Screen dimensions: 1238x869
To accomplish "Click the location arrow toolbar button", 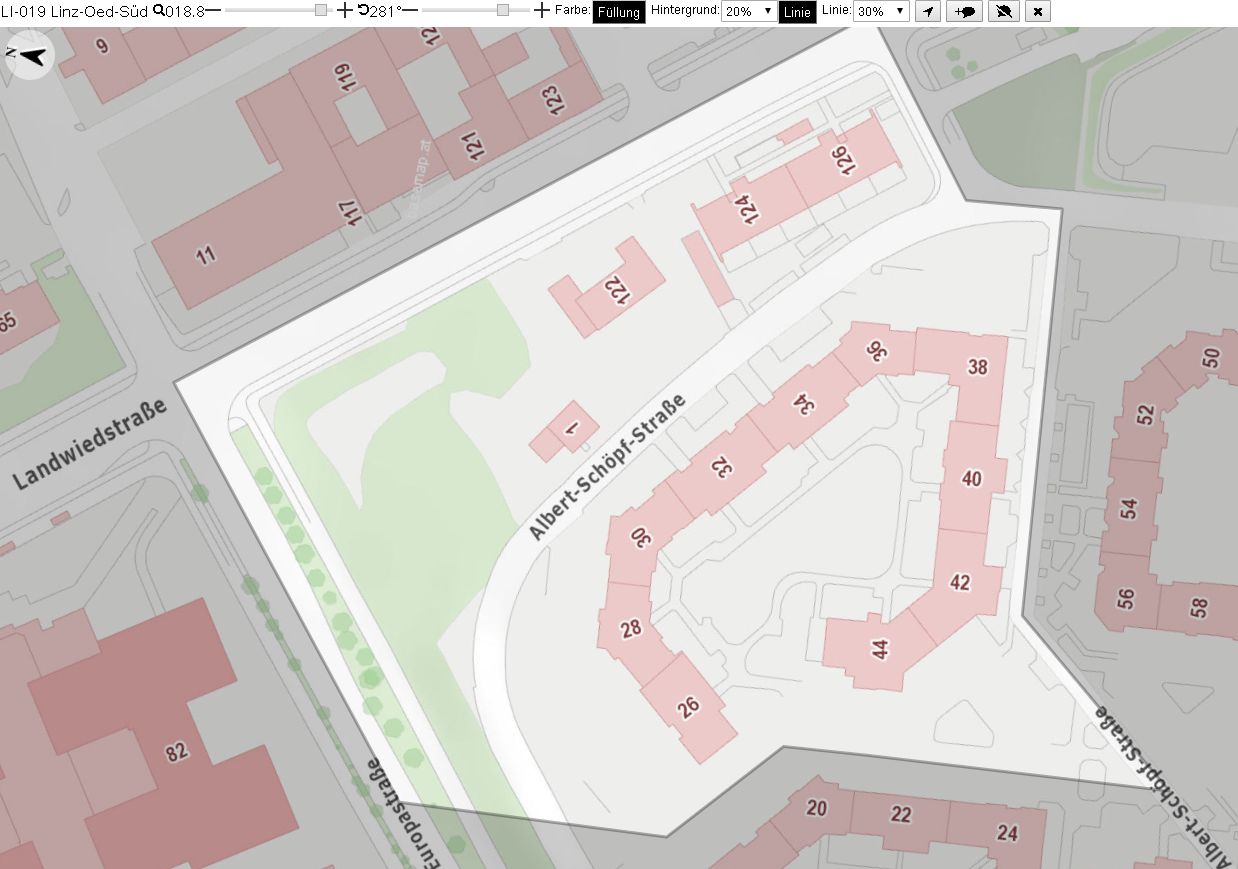I will pyautogui.click(x=928, y=11).
